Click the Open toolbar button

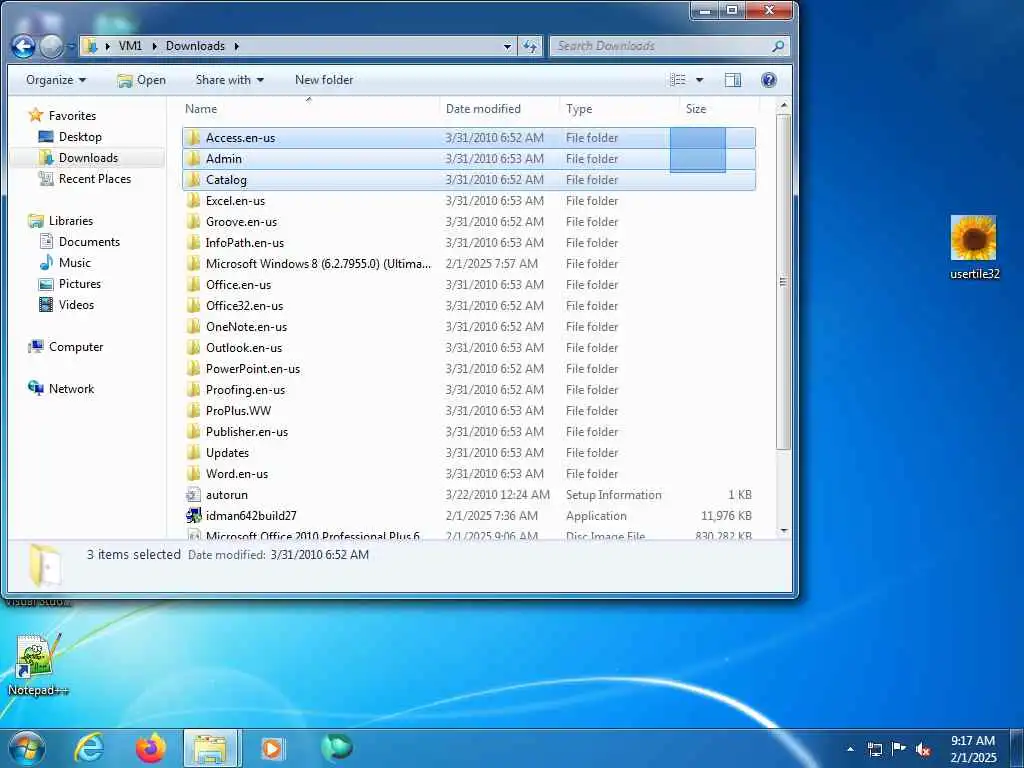click(x=141, y=80)
